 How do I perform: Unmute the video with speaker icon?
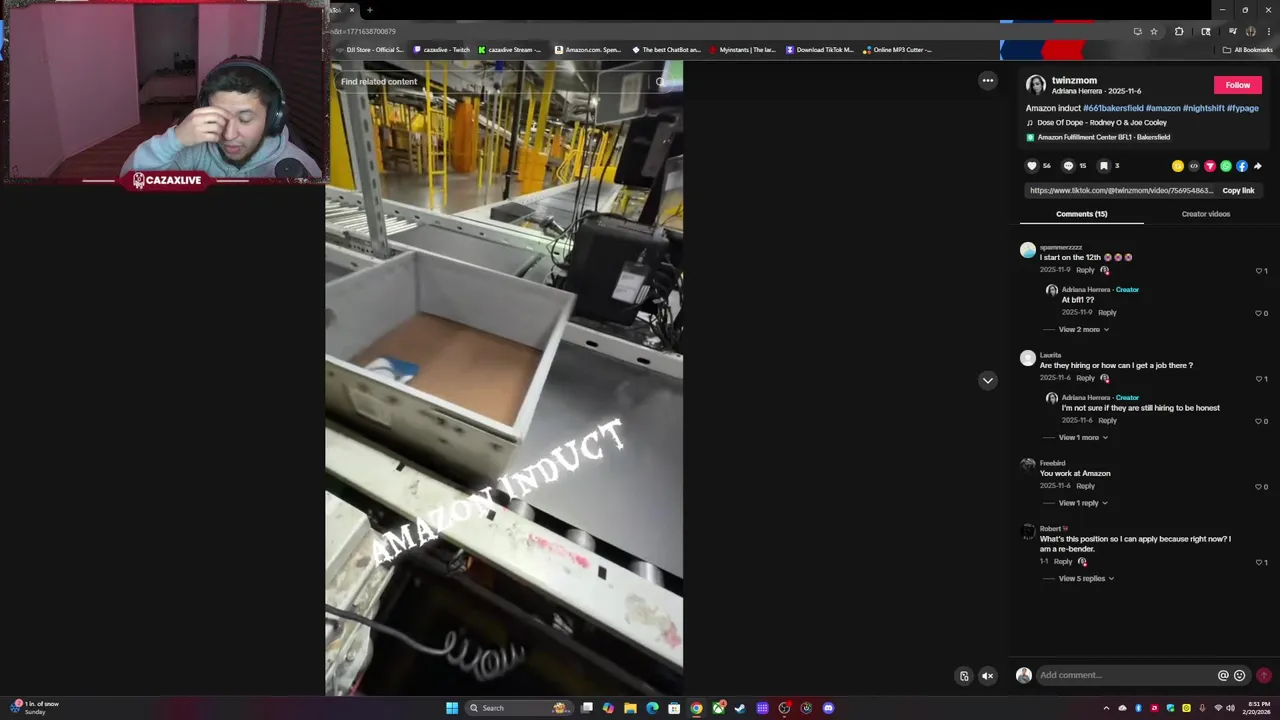(987, 676)
